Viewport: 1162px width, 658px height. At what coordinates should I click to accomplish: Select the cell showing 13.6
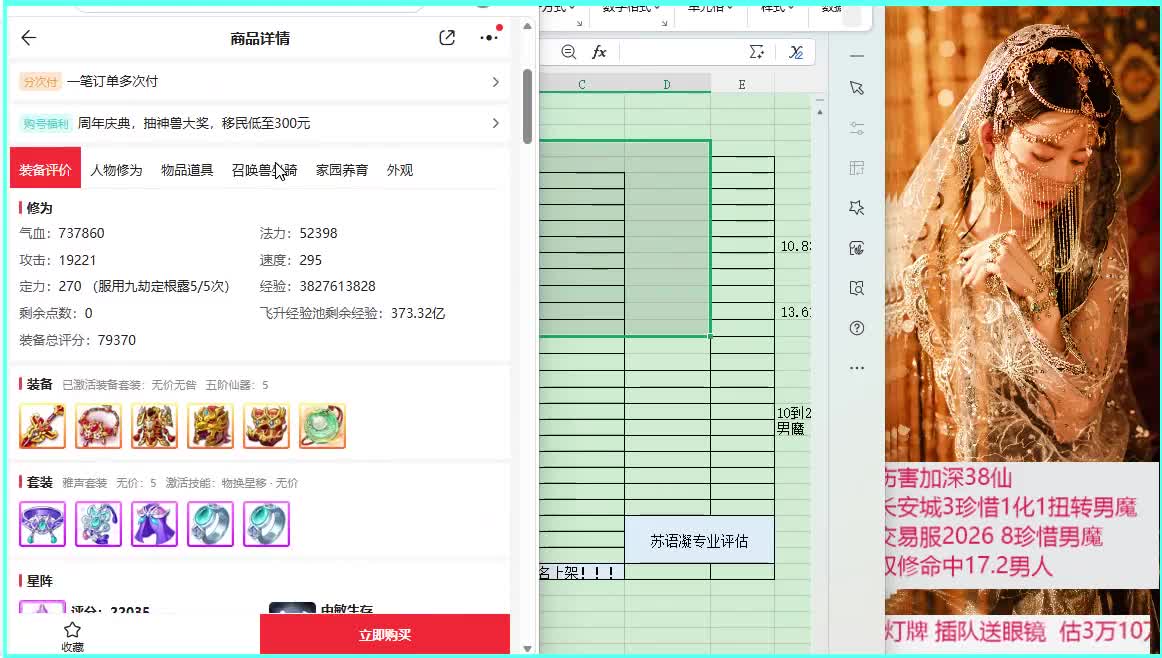pos(794,312)
